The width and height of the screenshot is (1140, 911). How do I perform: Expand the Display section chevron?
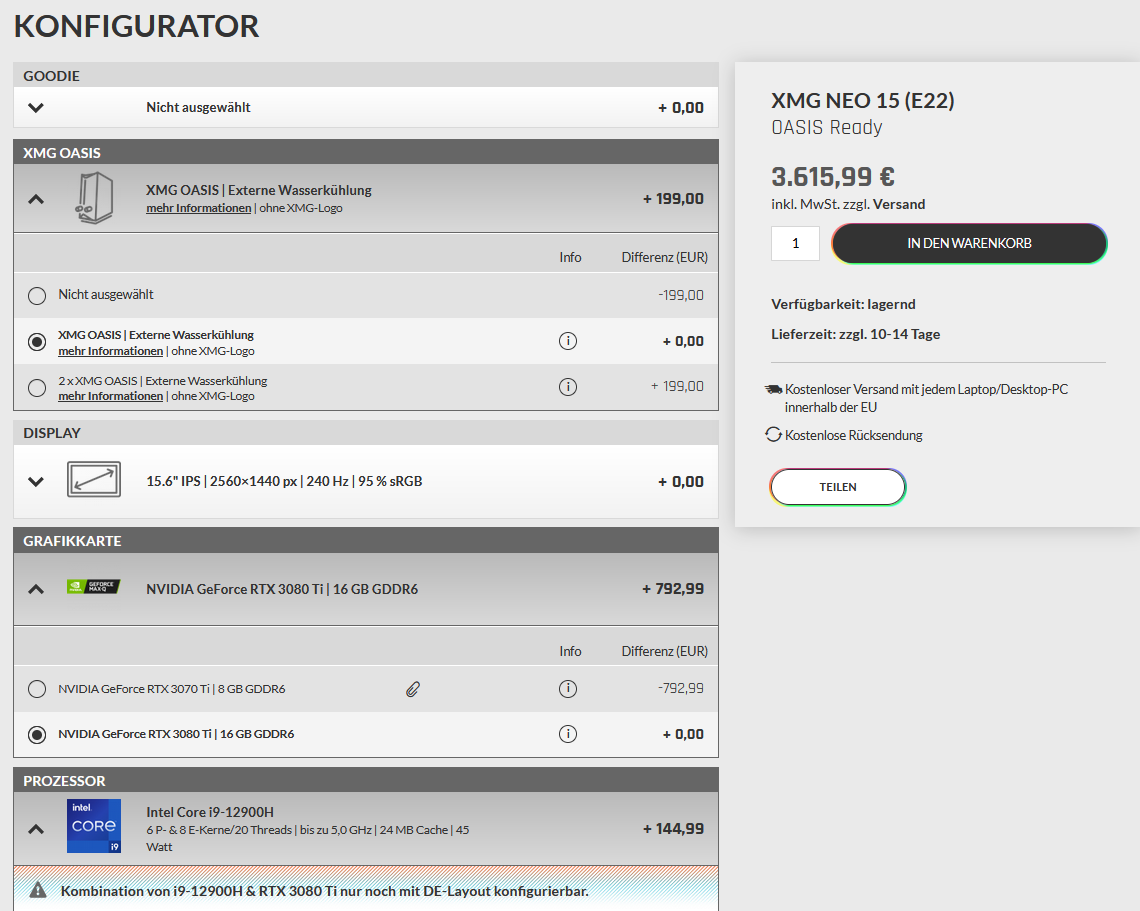click(x=36, y=481)
